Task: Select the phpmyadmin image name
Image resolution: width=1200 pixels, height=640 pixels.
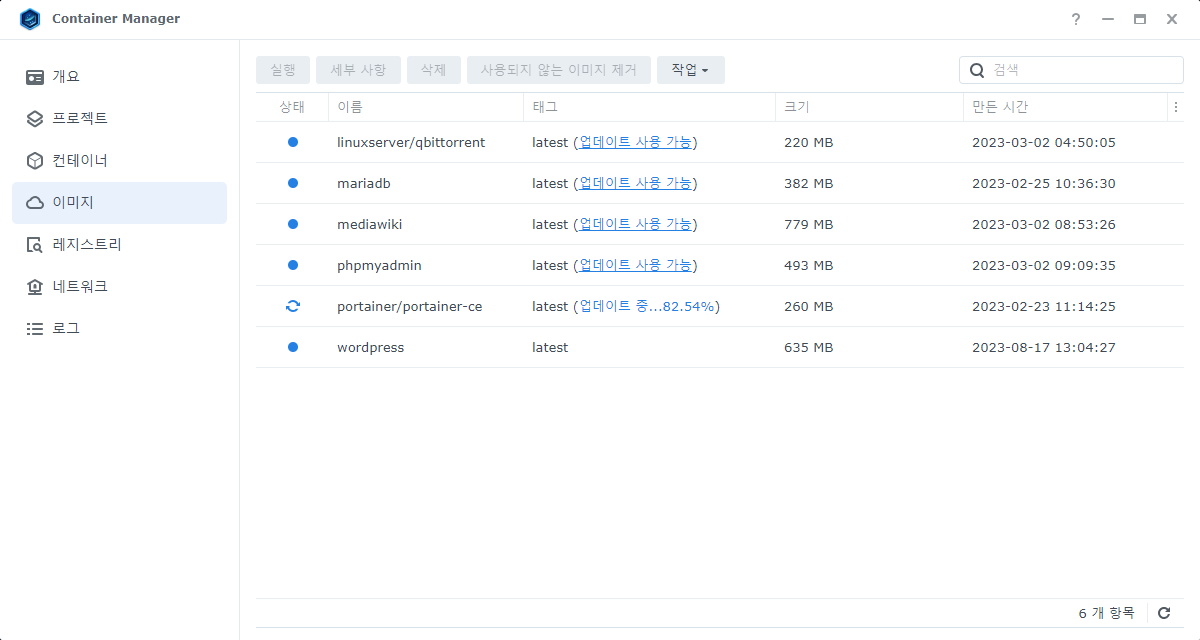Action: tap(379, 265)
